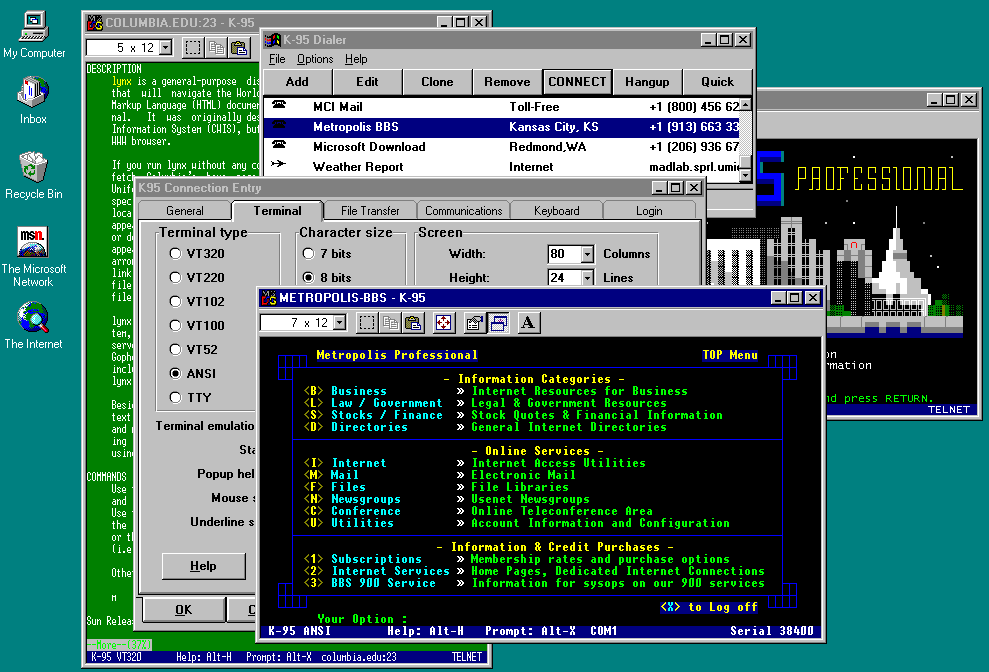Click the Mark selection icon in METROPOLIS-BBS toolbar
This screenshot has height=672, width=989.
coord(367,322)
